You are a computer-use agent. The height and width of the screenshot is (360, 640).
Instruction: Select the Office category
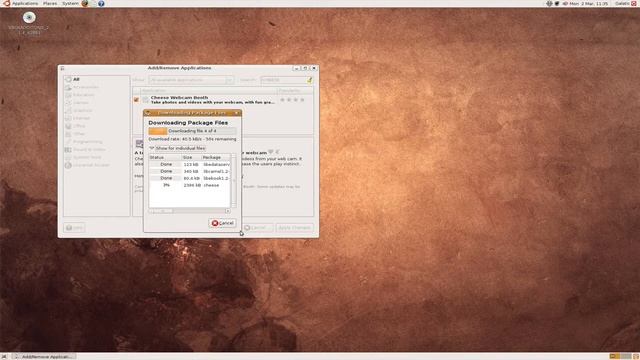click(x=96, y=126)
